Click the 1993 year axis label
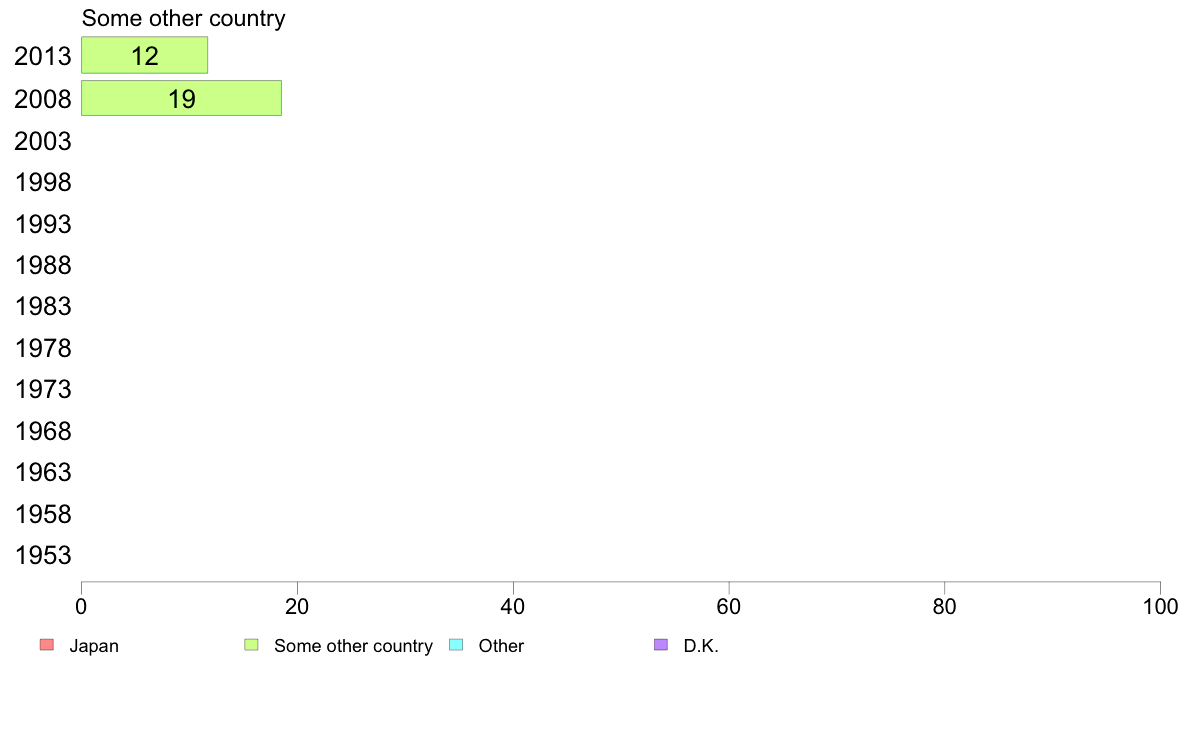This screenshot has height=736, width=1188. pos(43,224)
